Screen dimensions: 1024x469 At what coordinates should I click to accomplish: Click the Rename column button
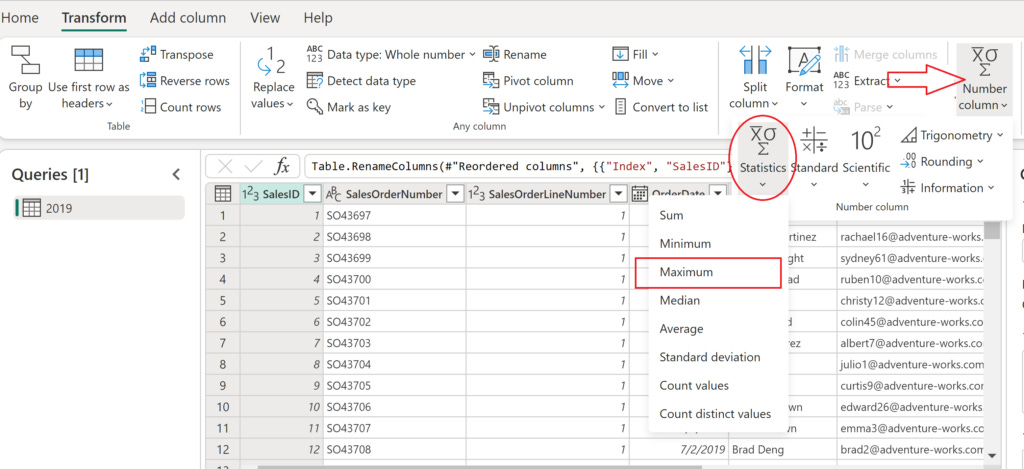tap(515, 55)
